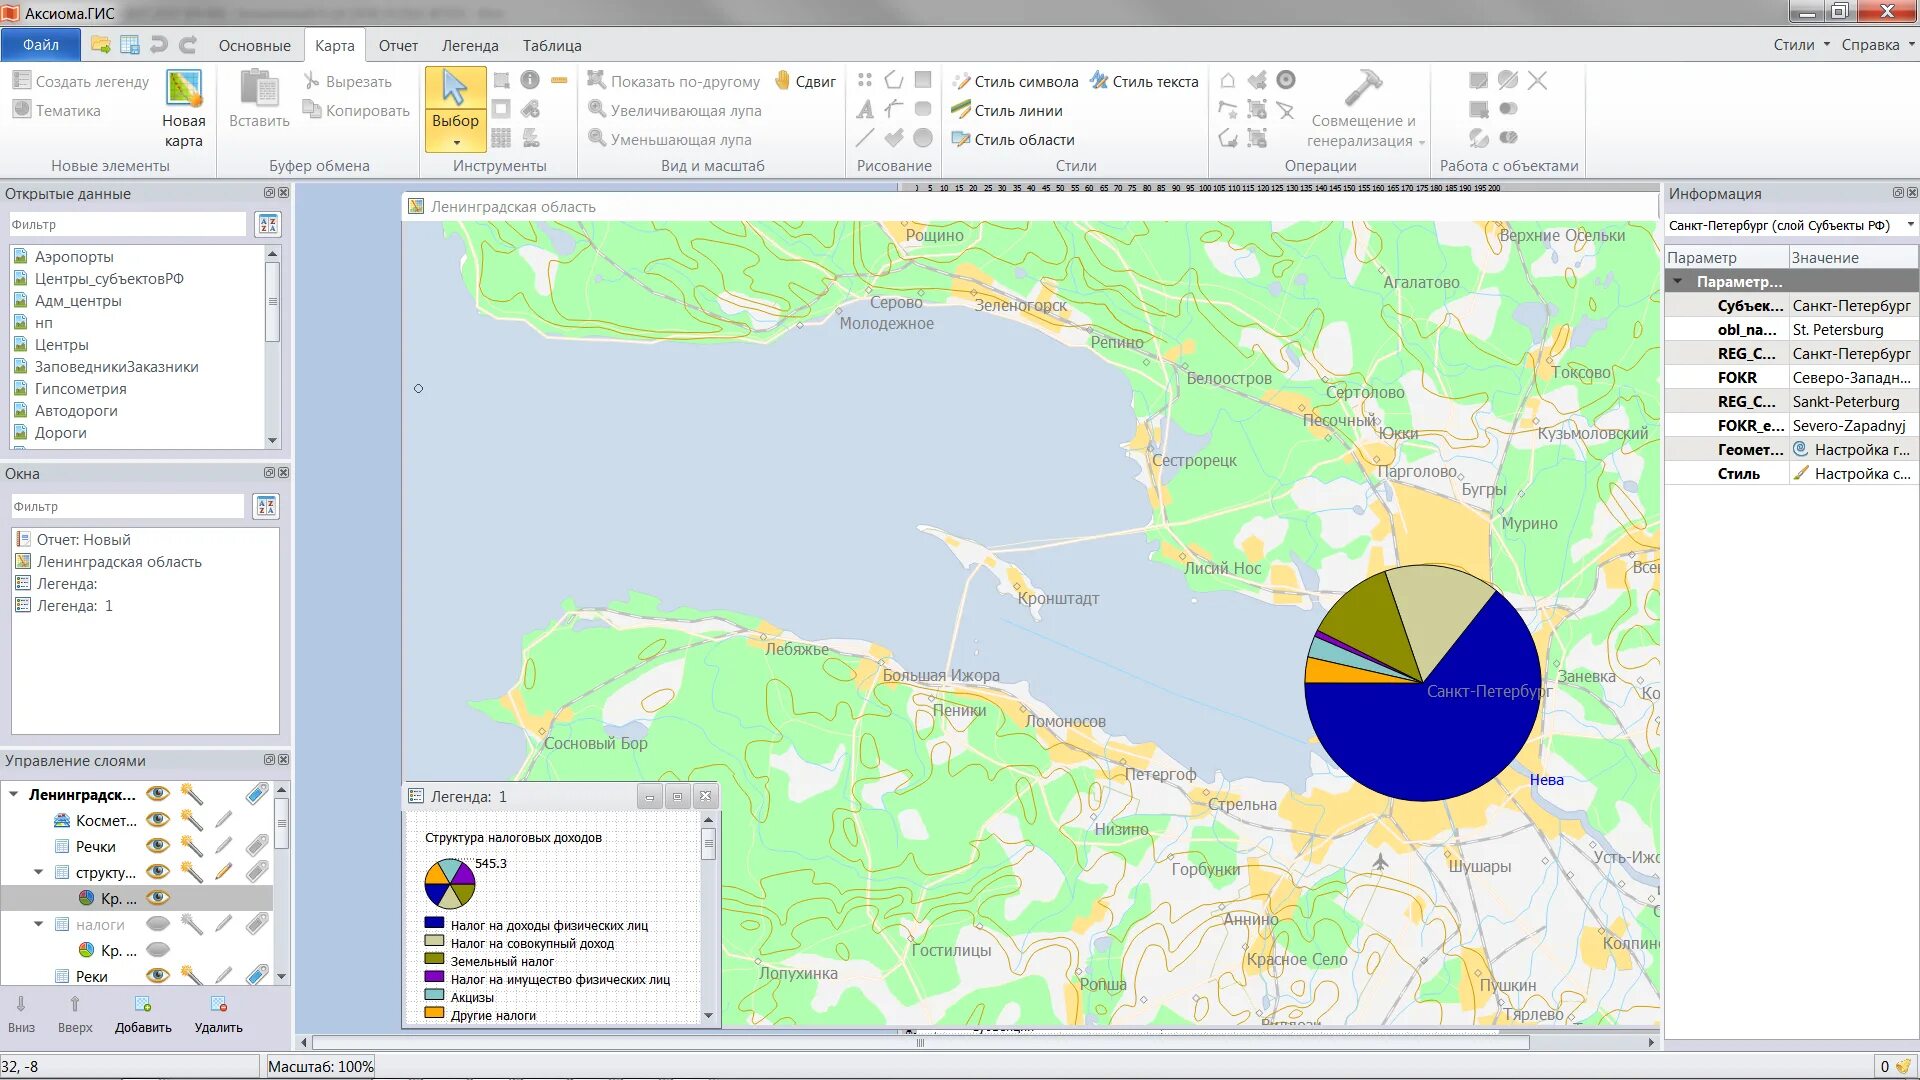
Task: Sort the open data list alphabetically
Action: pyautogui.click(x=268, y=224)
